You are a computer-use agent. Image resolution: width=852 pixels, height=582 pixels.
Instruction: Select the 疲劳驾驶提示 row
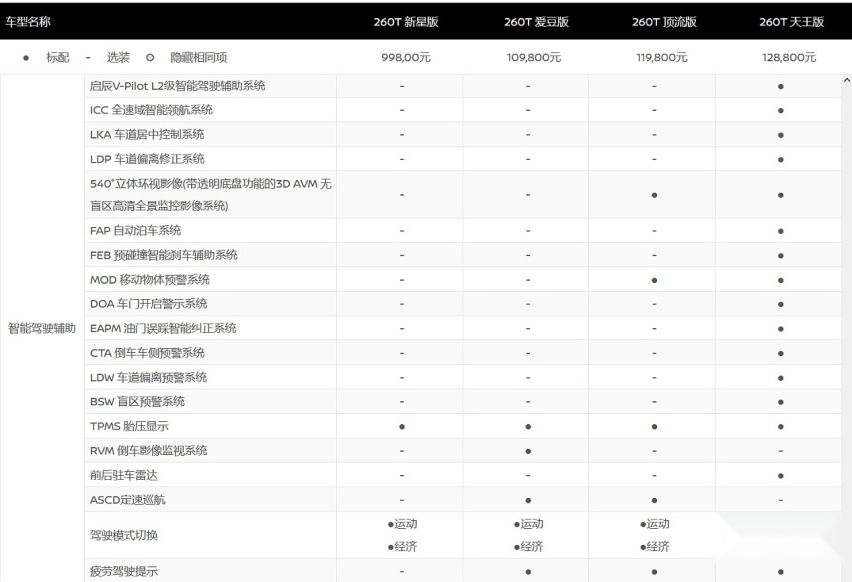click(463, 571)
